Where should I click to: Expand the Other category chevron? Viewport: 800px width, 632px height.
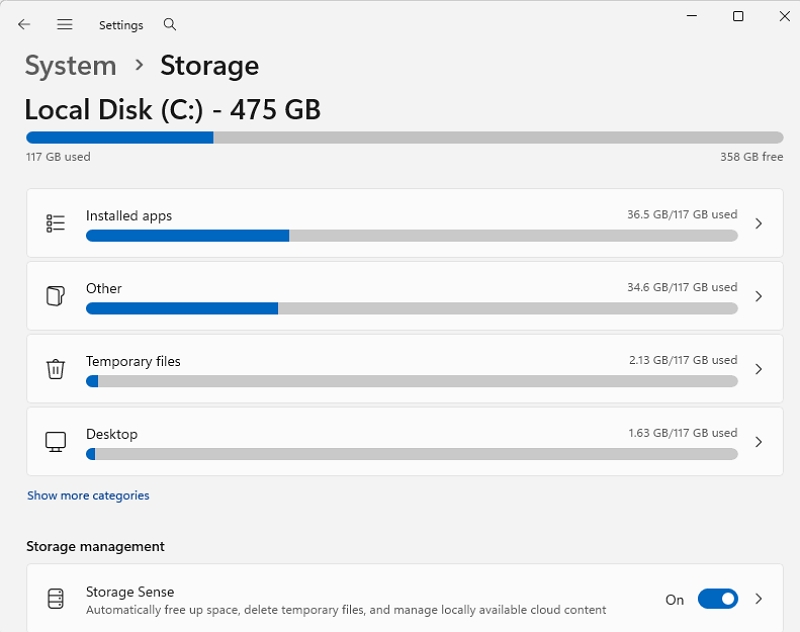759,296
